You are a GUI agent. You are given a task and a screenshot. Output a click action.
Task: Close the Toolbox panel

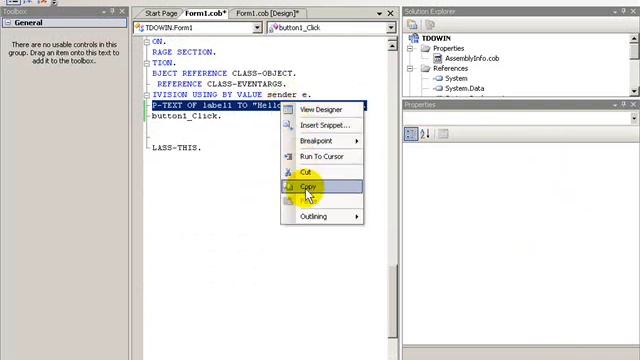122,11
